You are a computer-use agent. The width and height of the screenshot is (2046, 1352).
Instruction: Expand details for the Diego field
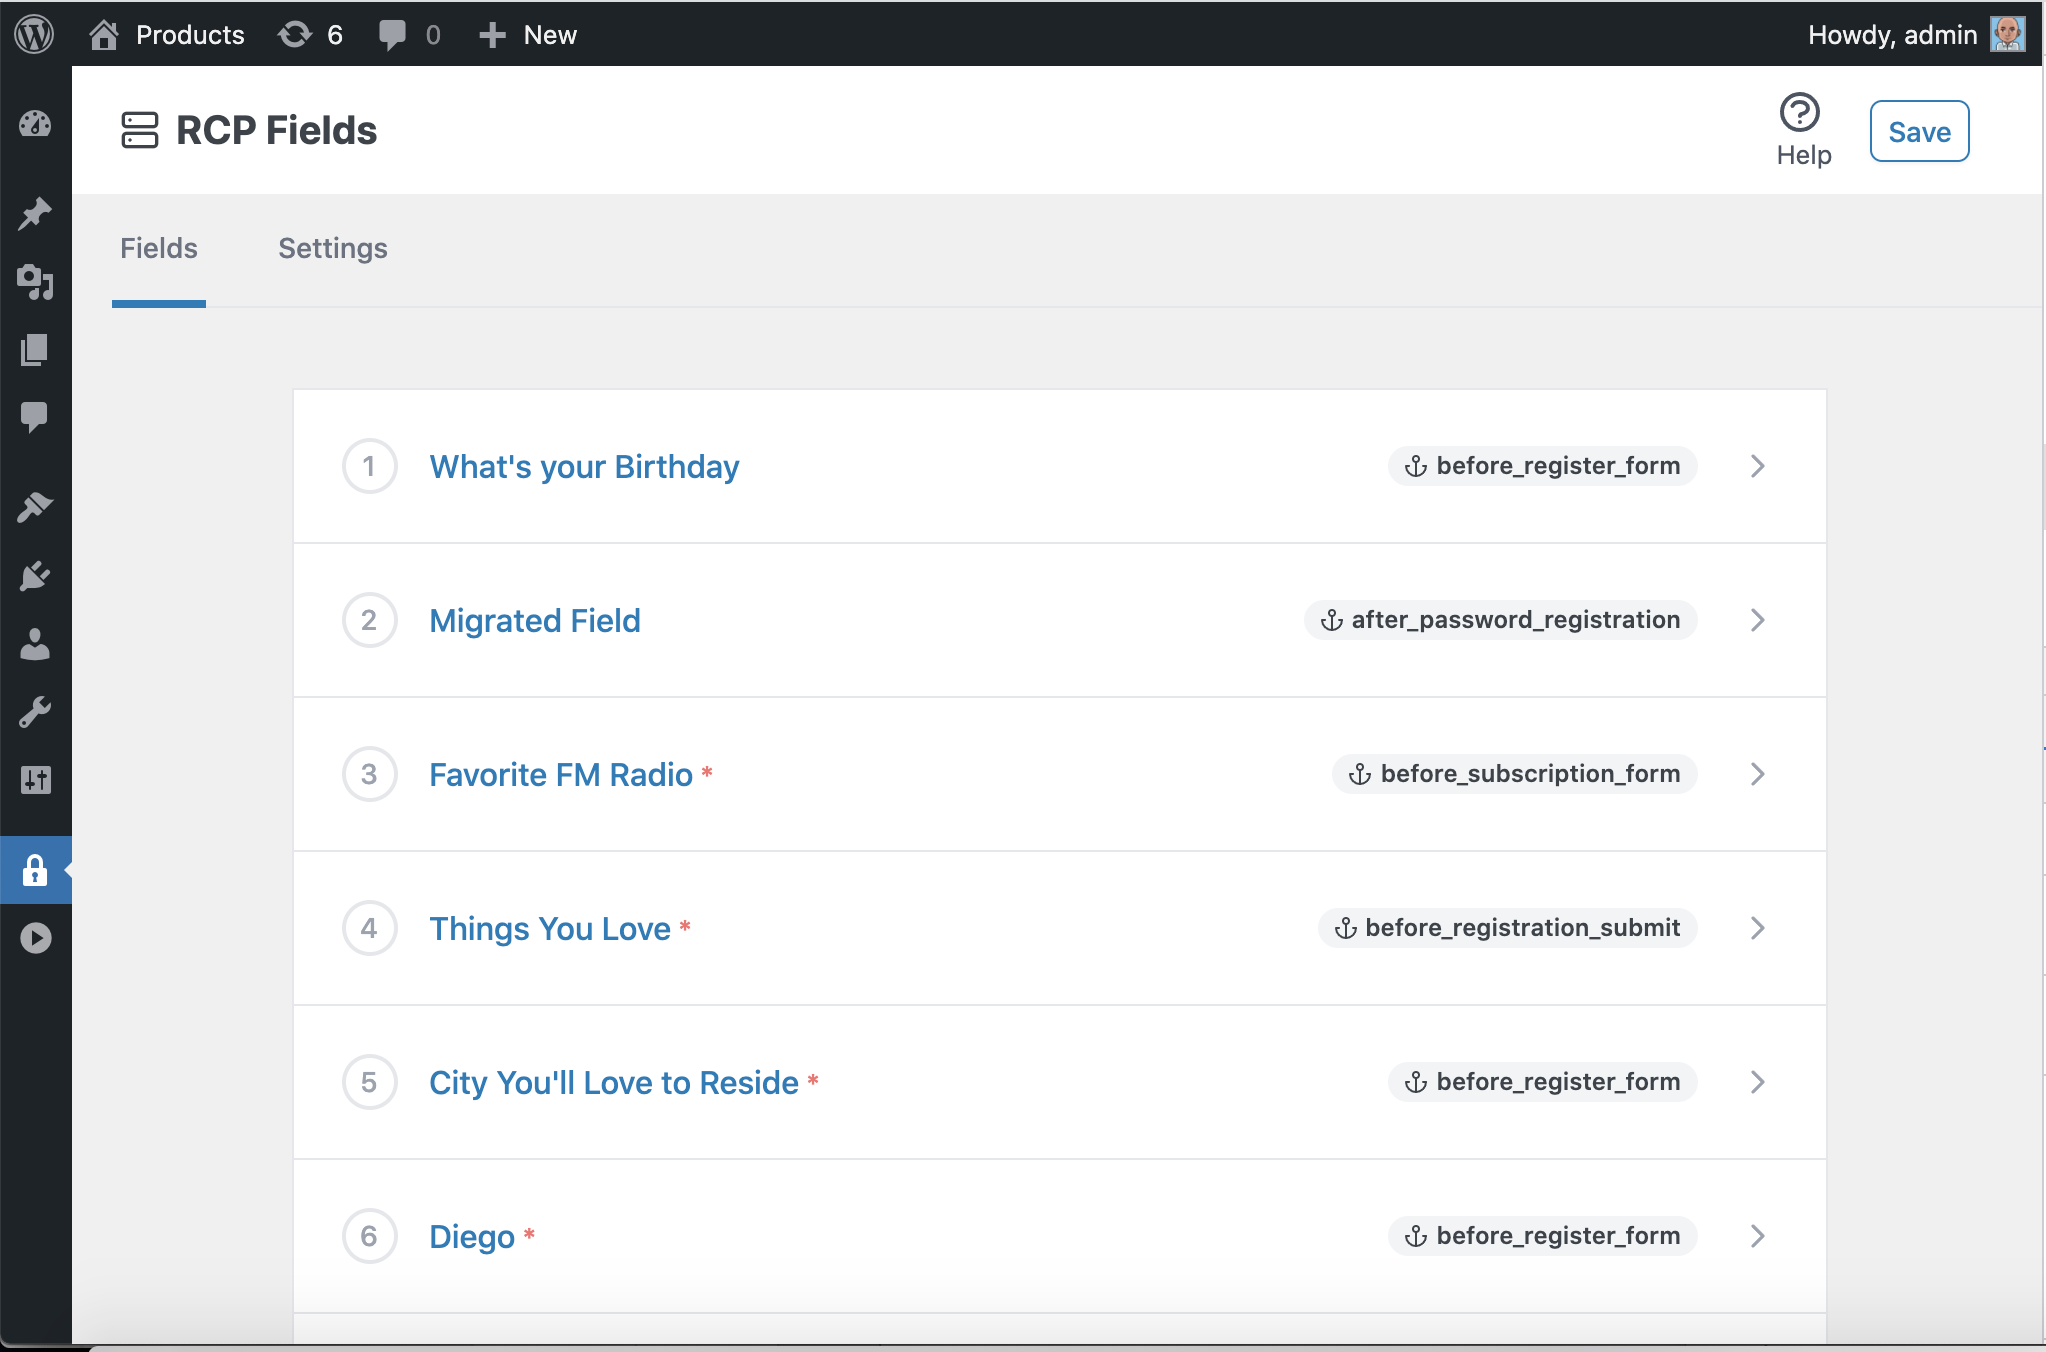tap(1757, 1236)
